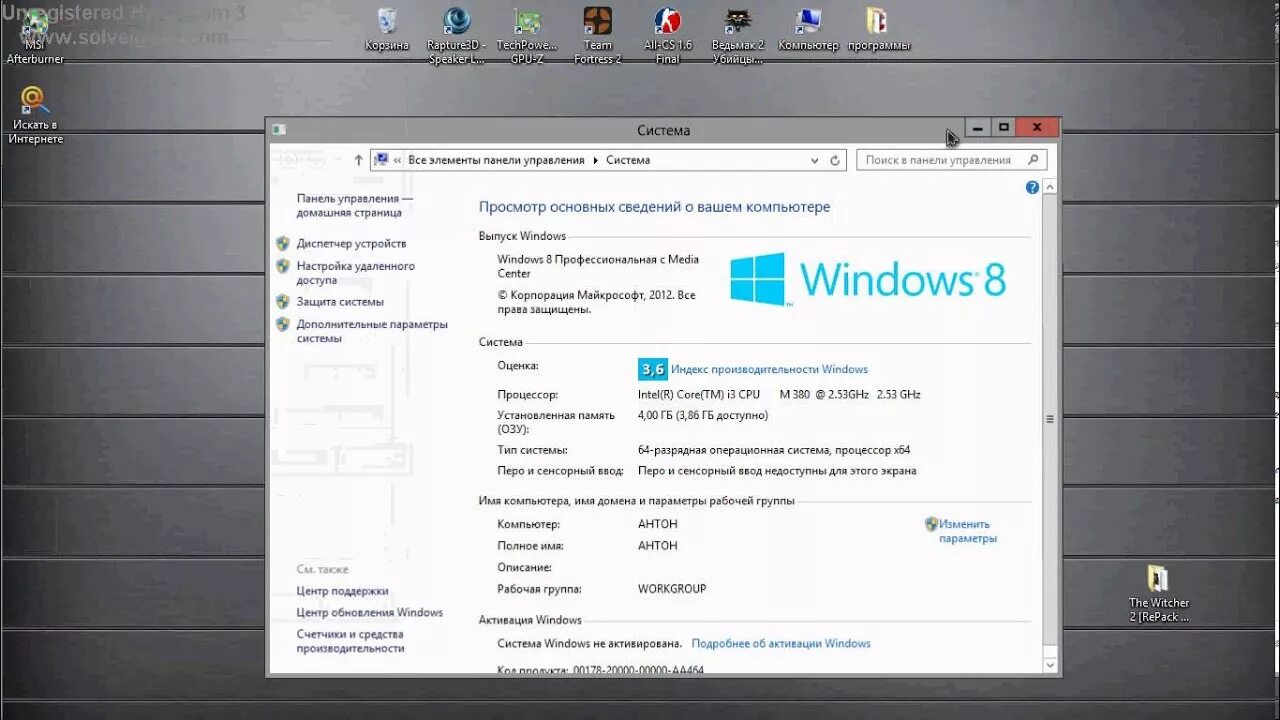Launch the Team Fortress 2 desktop icon

click(598, 36)
